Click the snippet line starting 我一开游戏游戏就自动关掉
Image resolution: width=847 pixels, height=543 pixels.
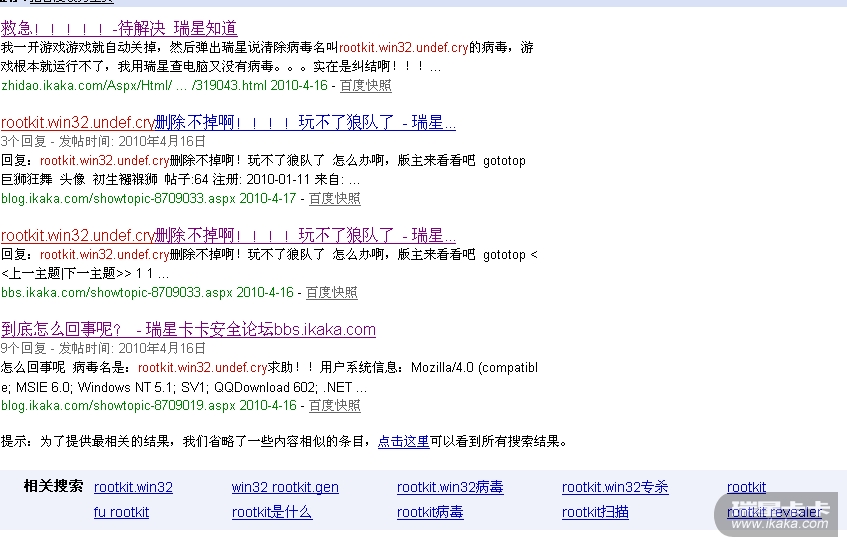pos(267,48)
